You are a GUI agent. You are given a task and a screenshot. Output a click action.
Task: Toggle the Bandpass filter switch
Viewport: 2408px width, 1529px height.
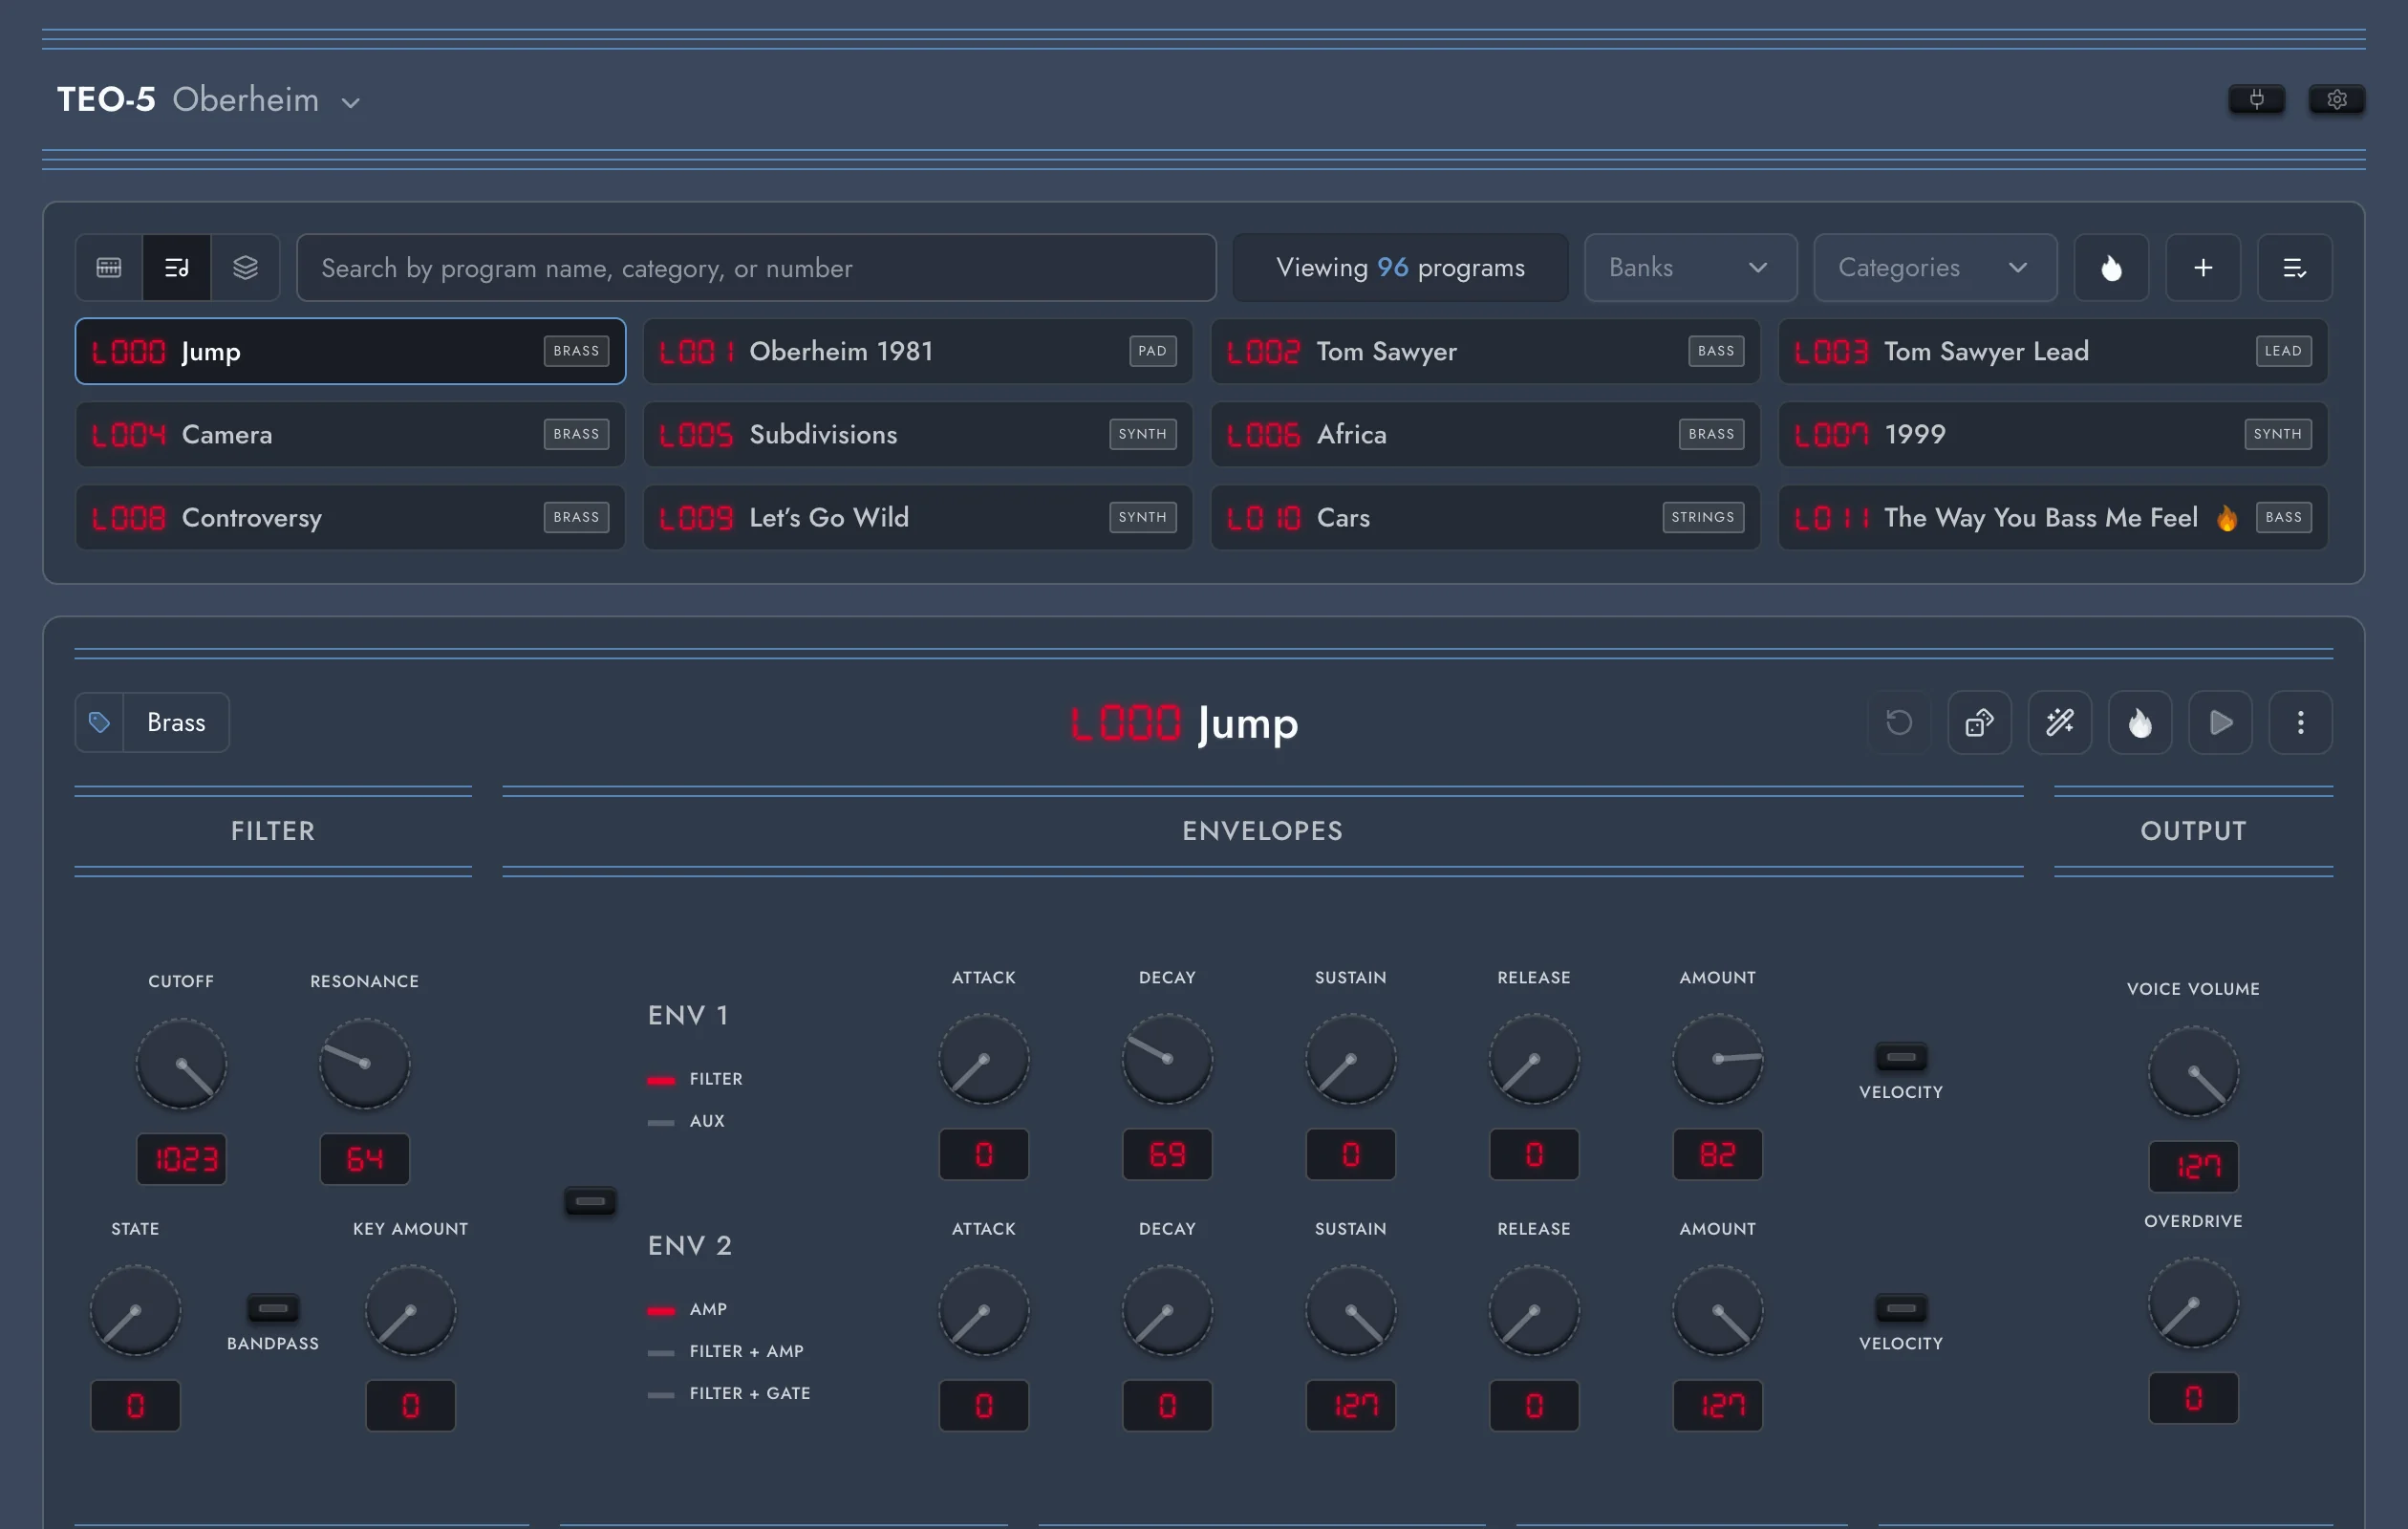272,1307
